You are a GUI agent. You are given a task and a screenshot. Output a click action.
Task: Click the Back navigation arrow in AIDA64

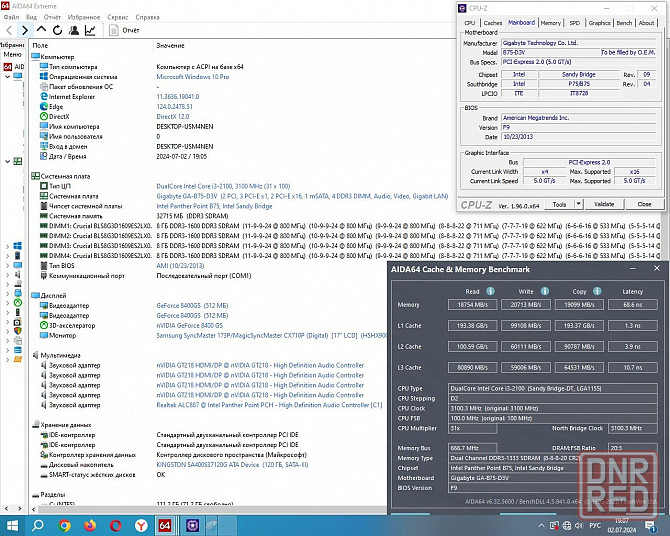(x=8, y=31)
